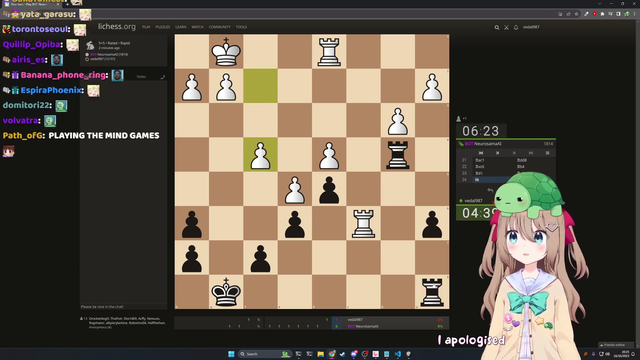Image resolution: width=640 pixels, height=360 pixels.
Task: Jump to last move in move list
Action: point(531,153)
